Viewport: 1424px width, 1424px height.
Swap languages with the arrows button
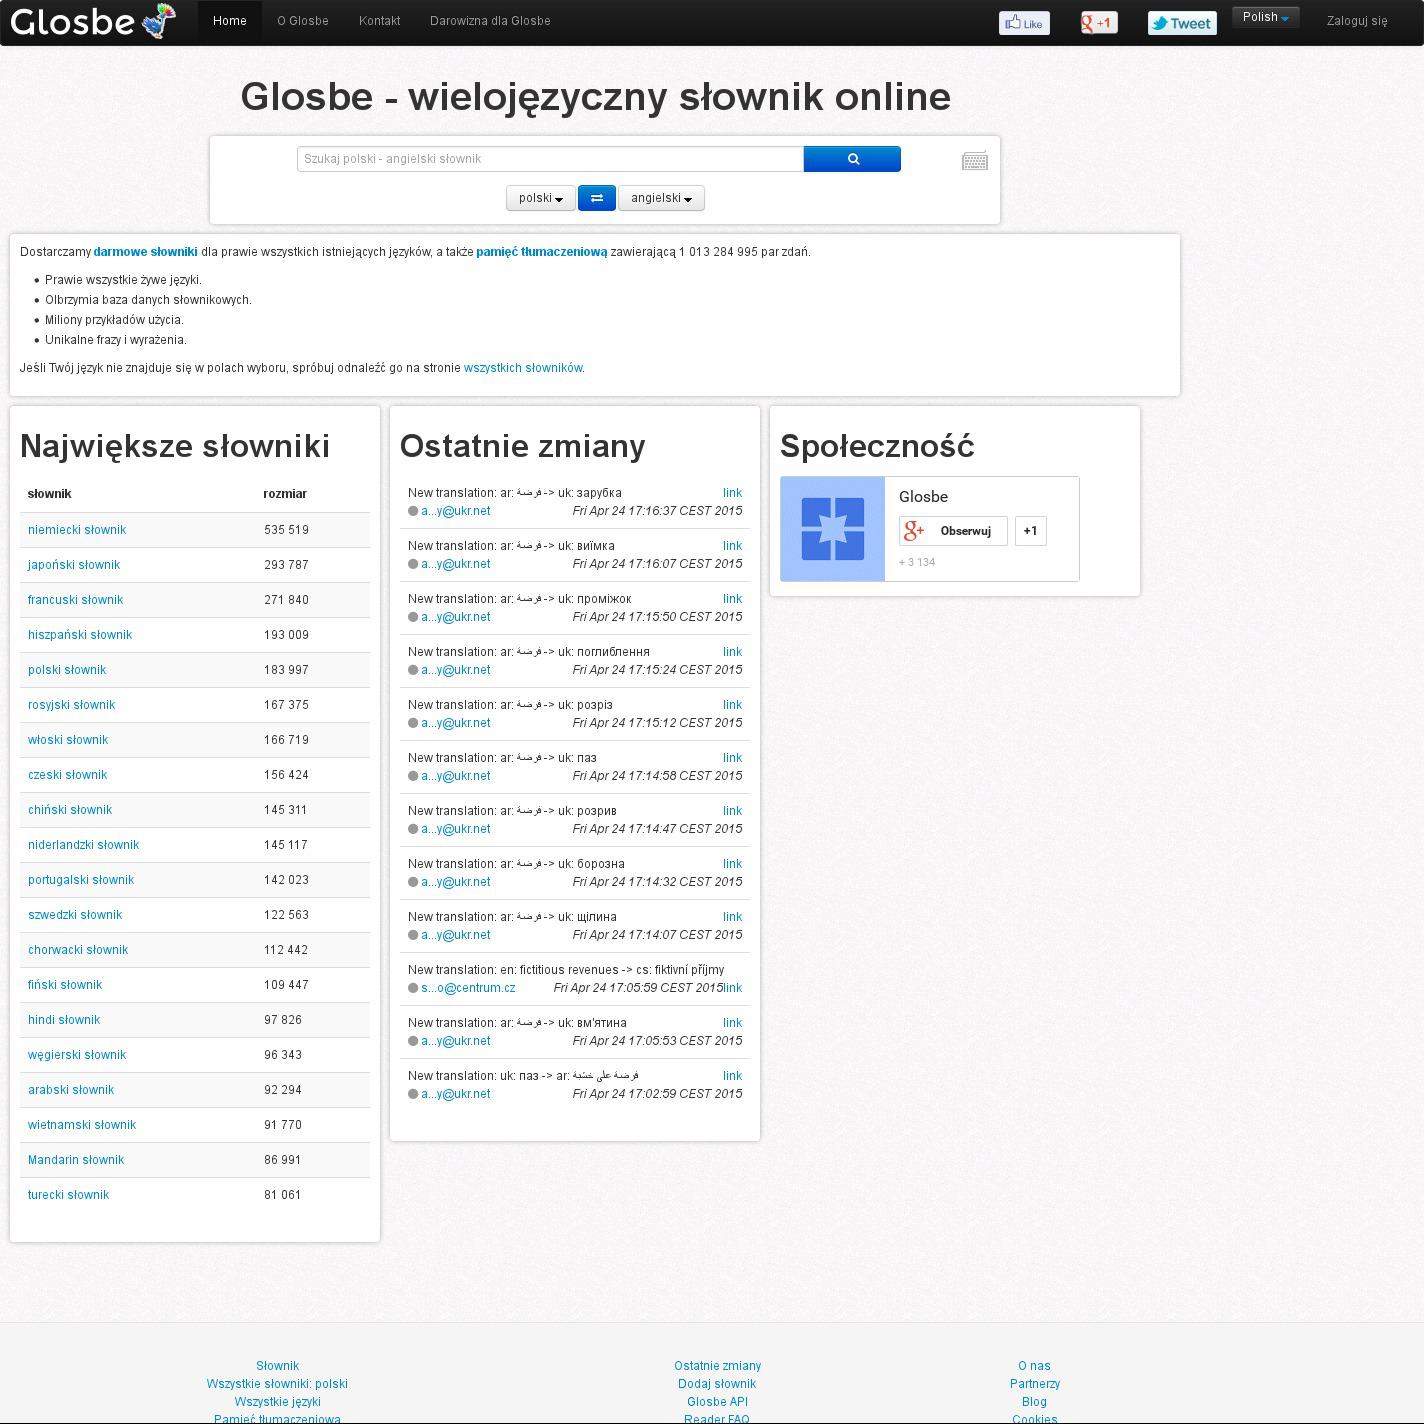(596, 198)
